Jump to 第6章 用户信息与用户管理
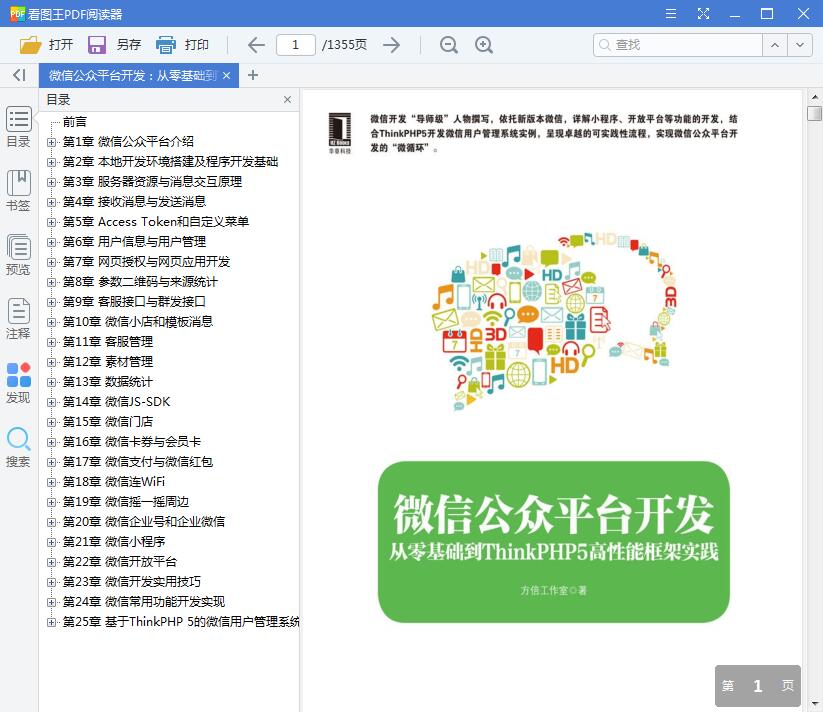The image size is (823, 712). (x=134, y=241)
